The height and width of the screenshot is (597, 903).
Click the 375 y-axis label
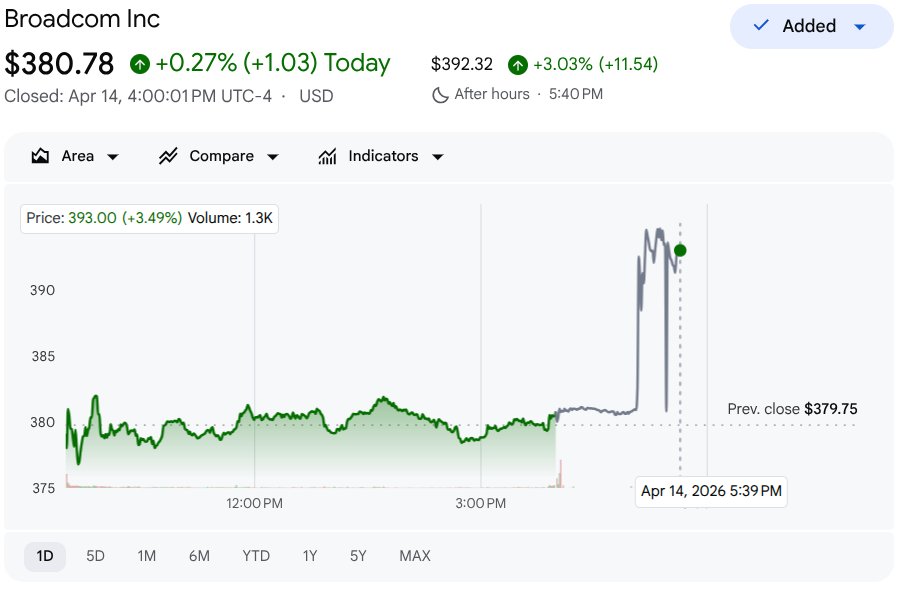pos(43,488)
